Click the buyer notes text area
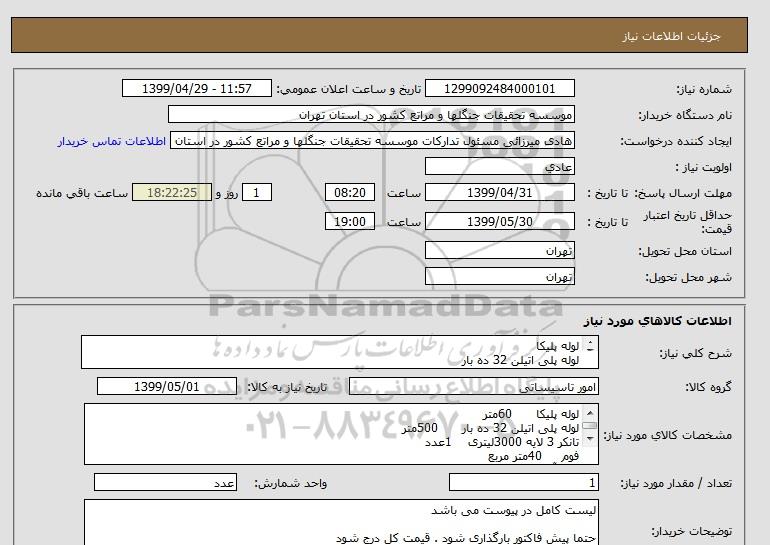 [341, 523]
